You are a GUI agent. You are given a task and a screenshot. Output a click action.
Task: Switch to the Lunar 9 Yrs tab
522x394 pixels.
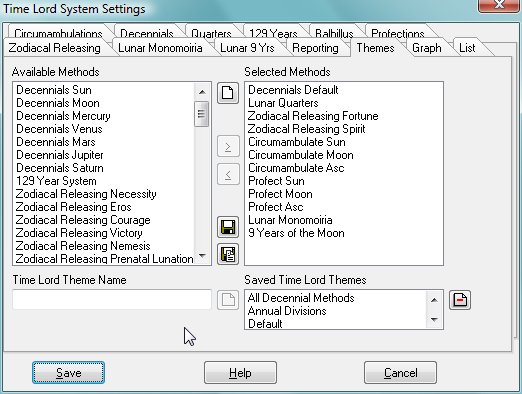247,48
